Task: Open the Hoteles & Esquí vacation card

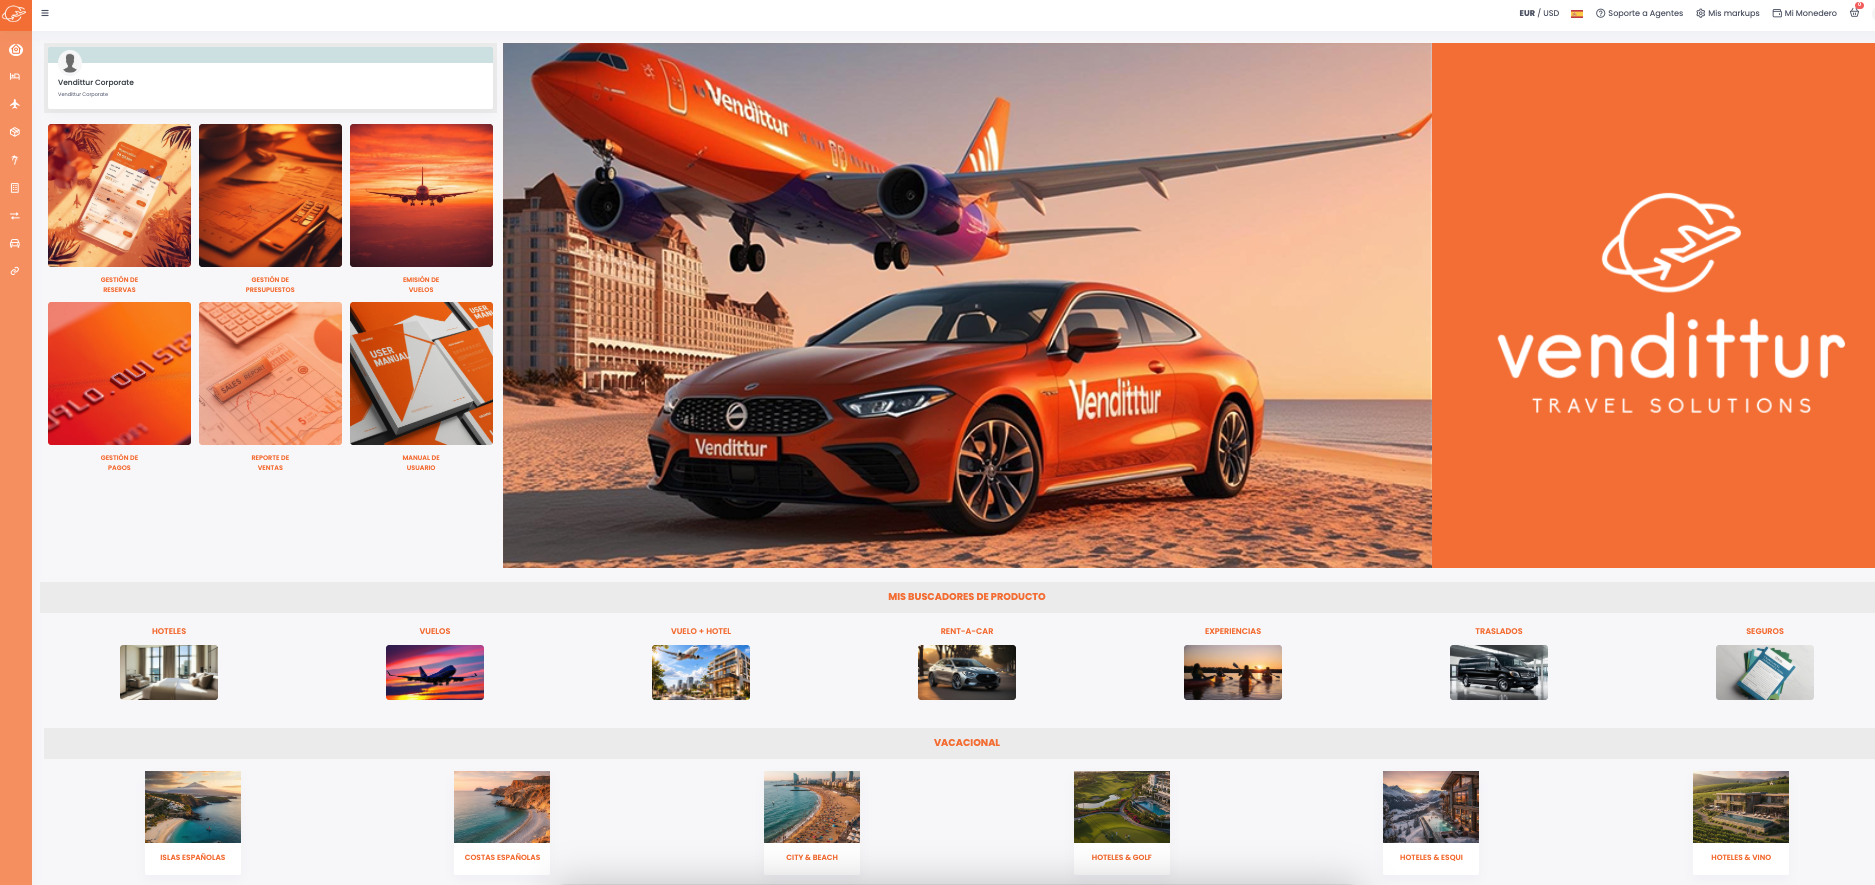Action: click(1431, 822)
